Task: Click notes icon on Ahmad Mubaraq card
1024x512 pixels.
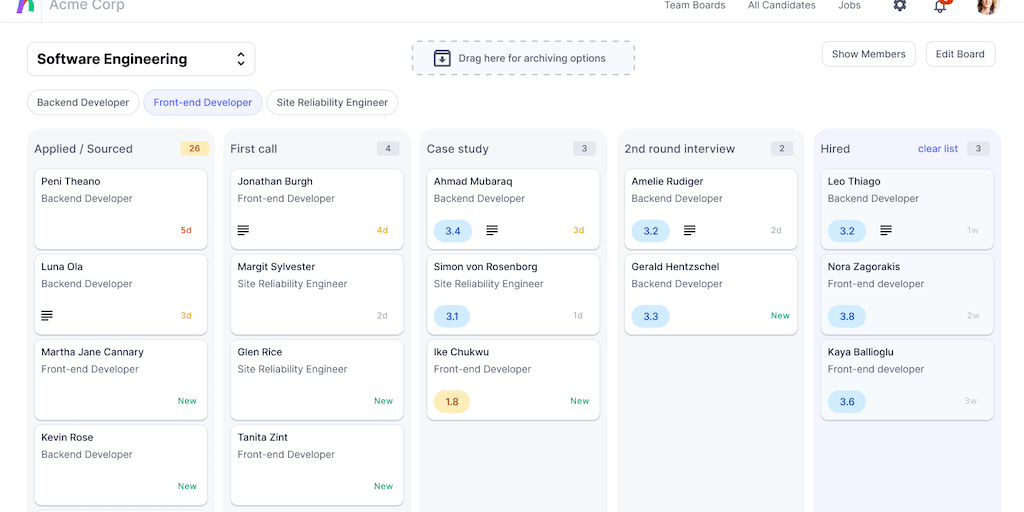Action: pyautogui.click(x=492, y=231)
